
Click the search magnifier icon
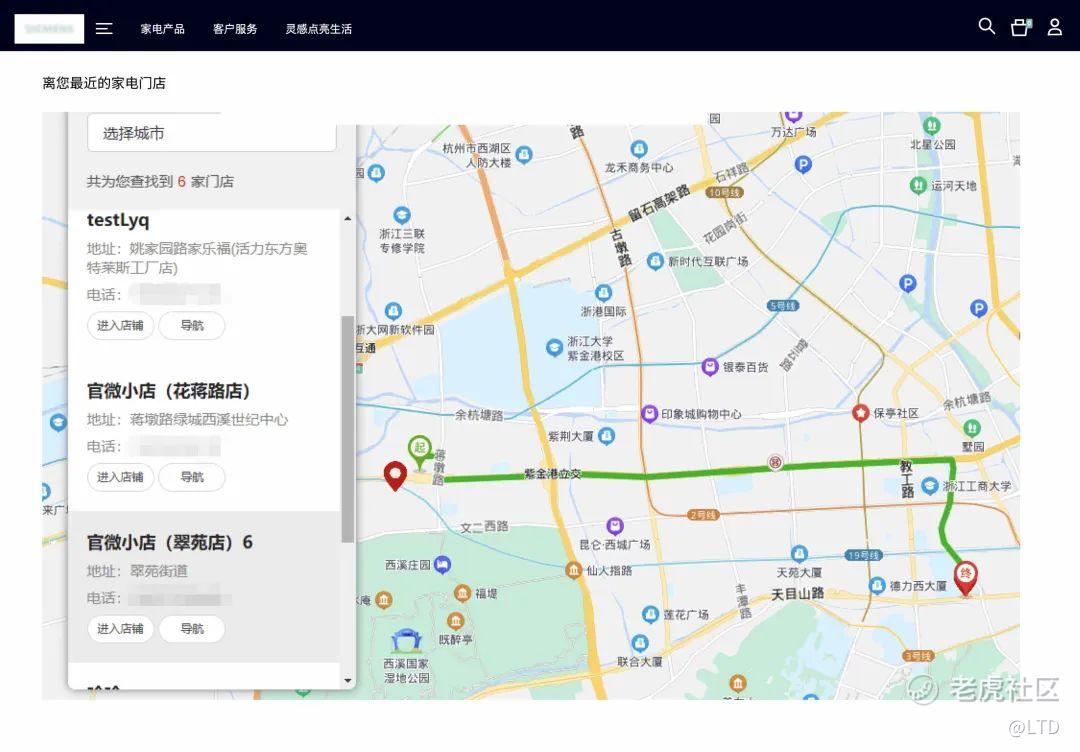click(x=986, y=26)
